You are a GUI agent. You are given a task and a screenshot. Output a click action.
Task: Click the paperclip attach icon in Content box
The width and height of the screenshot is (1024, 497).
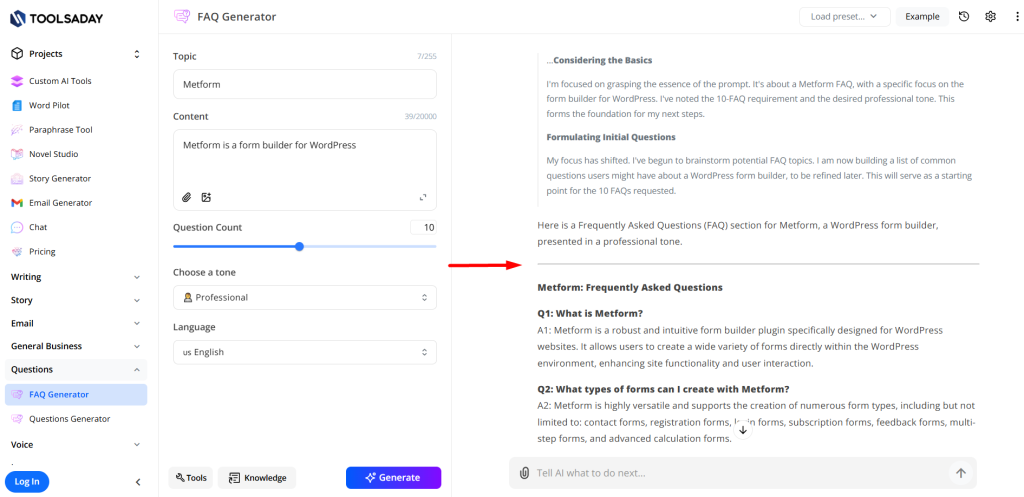pyautogui.click(x=187, y=197)
